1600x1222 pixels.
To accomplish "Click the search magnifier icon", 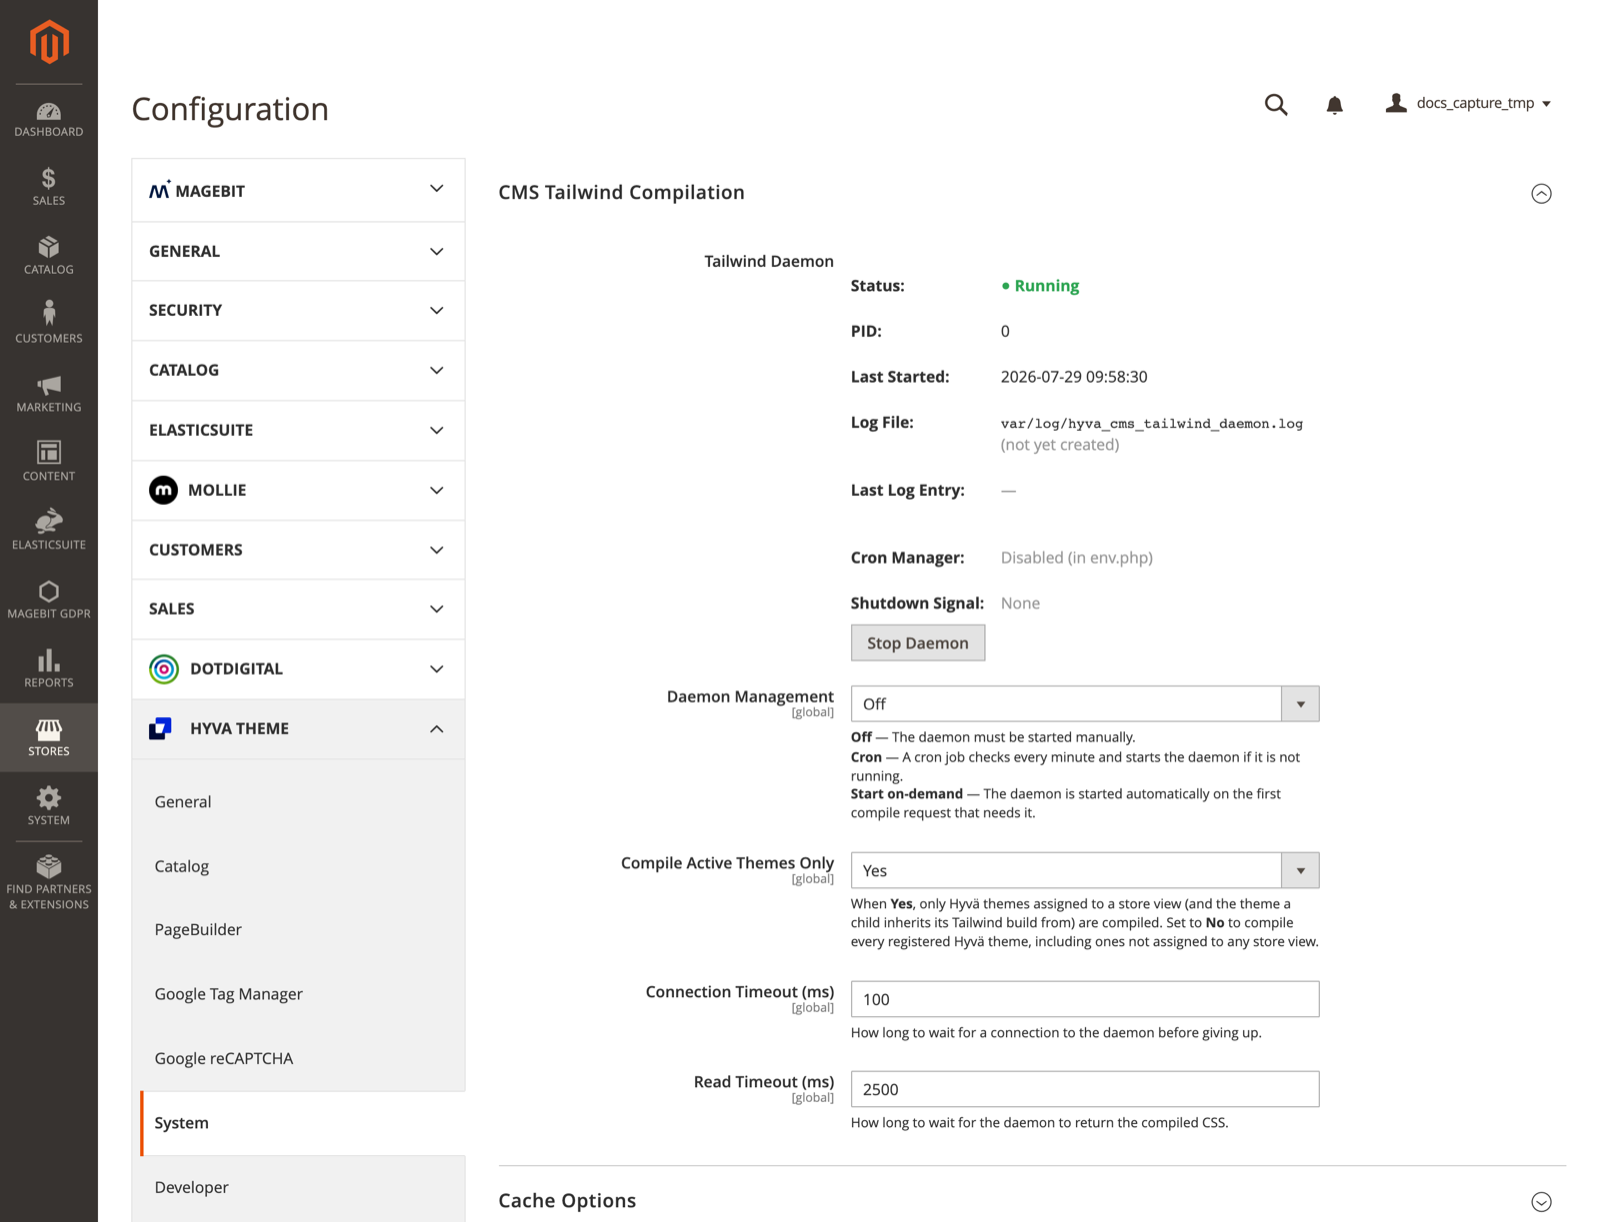I will (1276, 104).
